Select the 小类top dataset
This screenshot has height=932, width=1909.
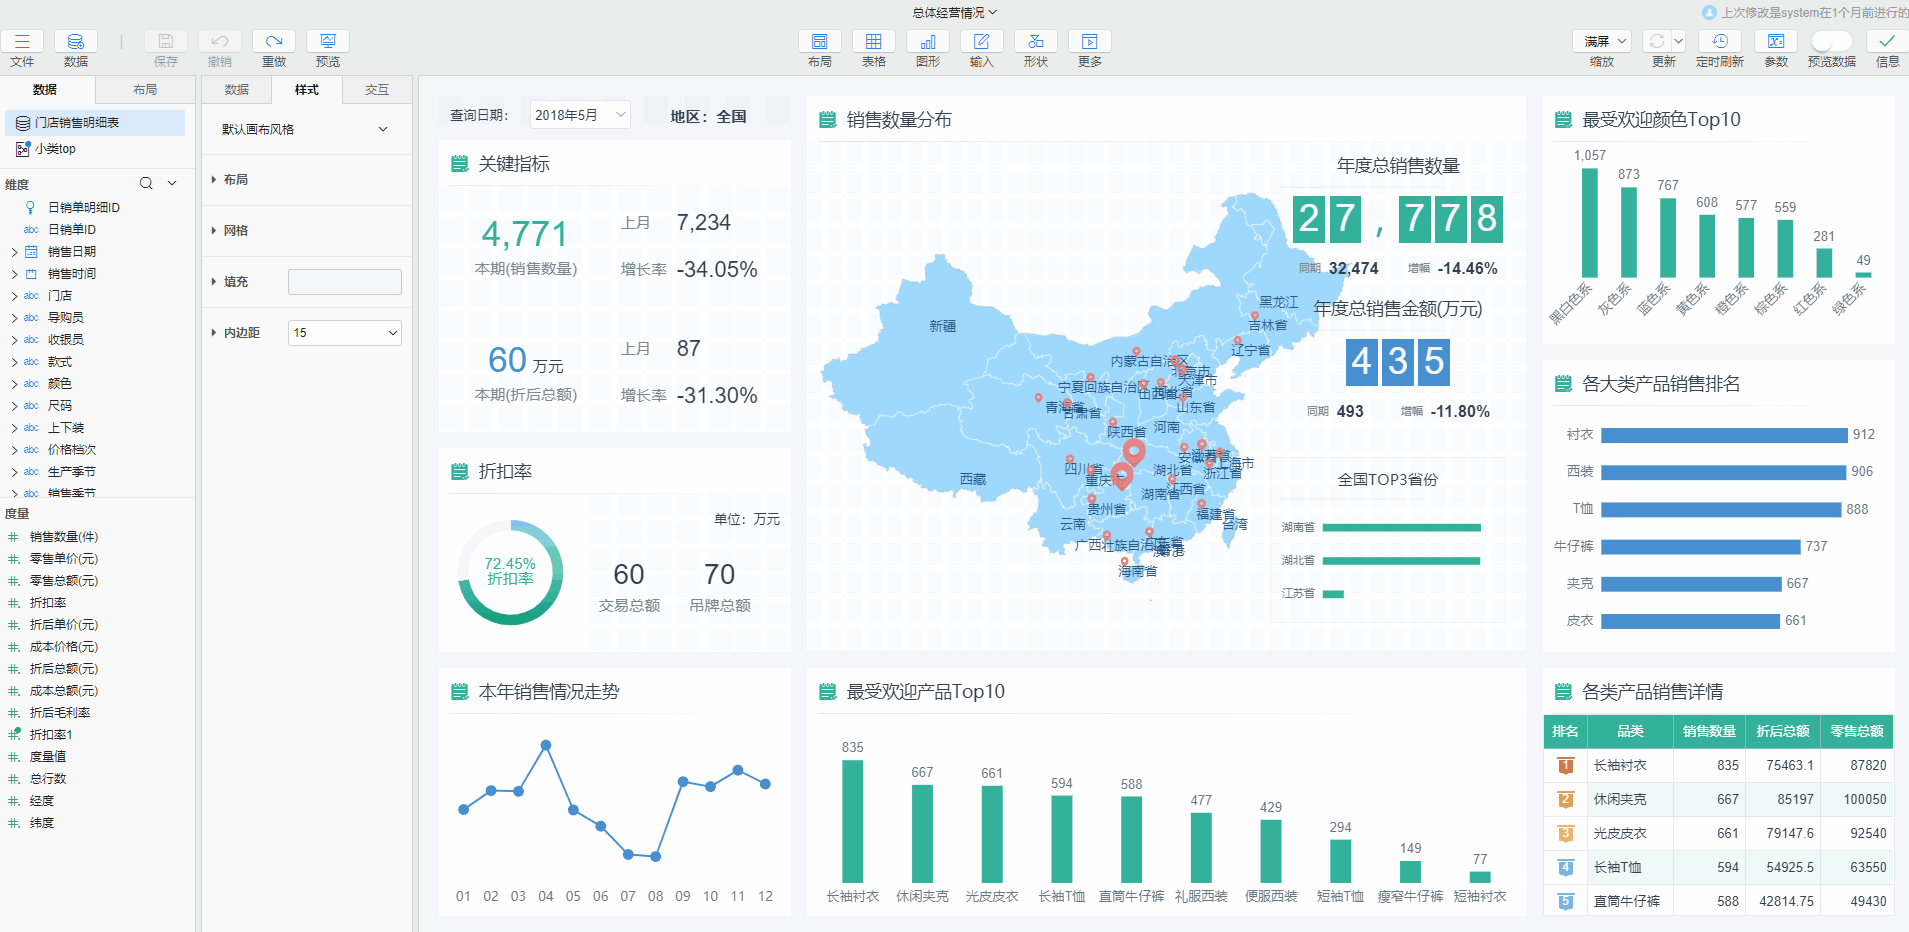(56, 149)
